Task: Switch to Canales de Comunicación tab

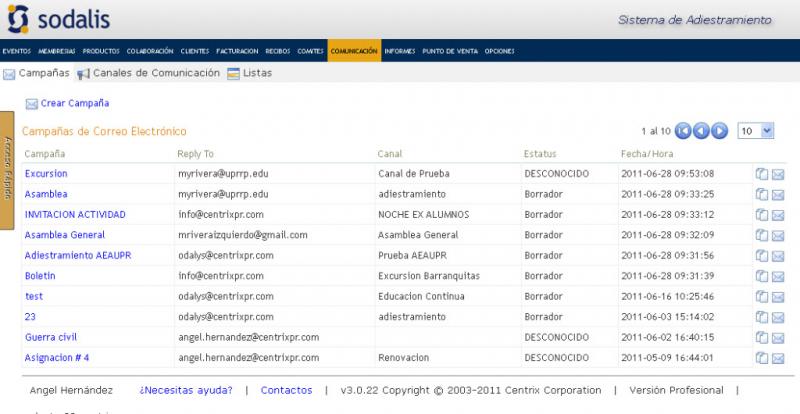Action: [x=155, y=73]
